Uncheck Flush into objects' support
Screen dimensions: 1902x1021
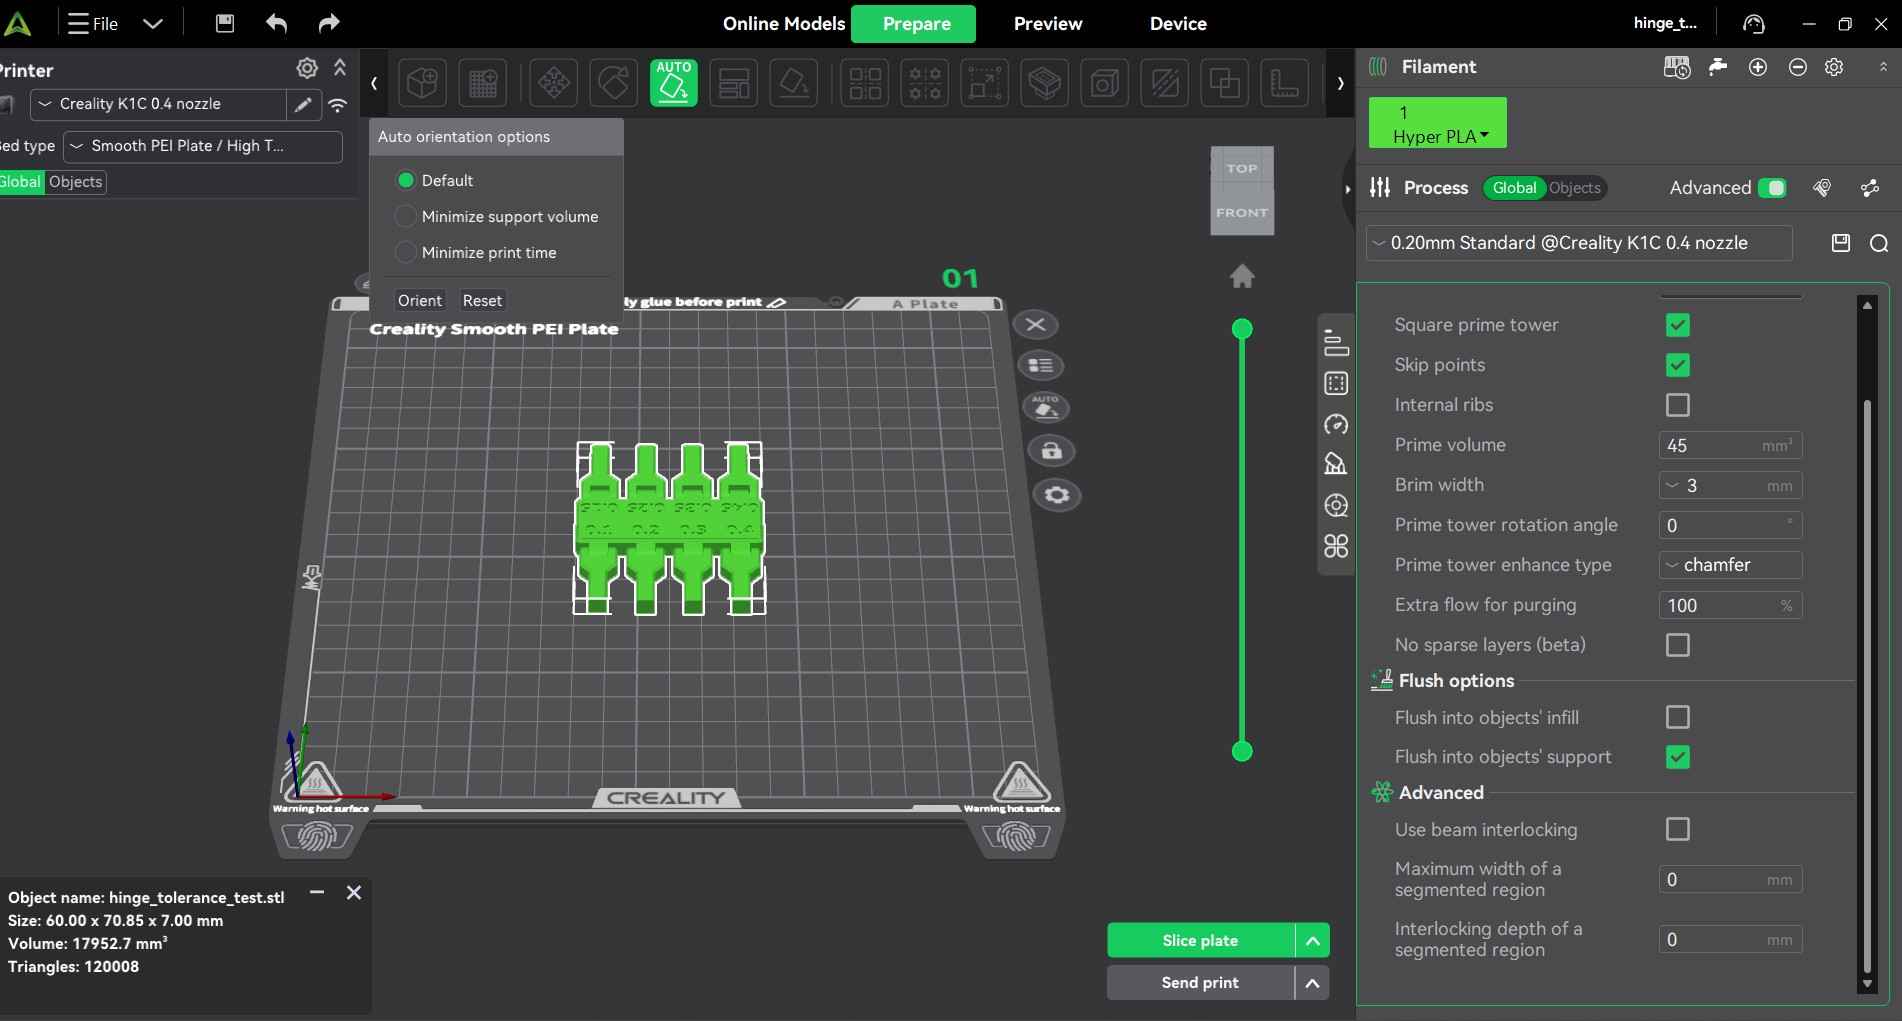[x=1678, y=757]
